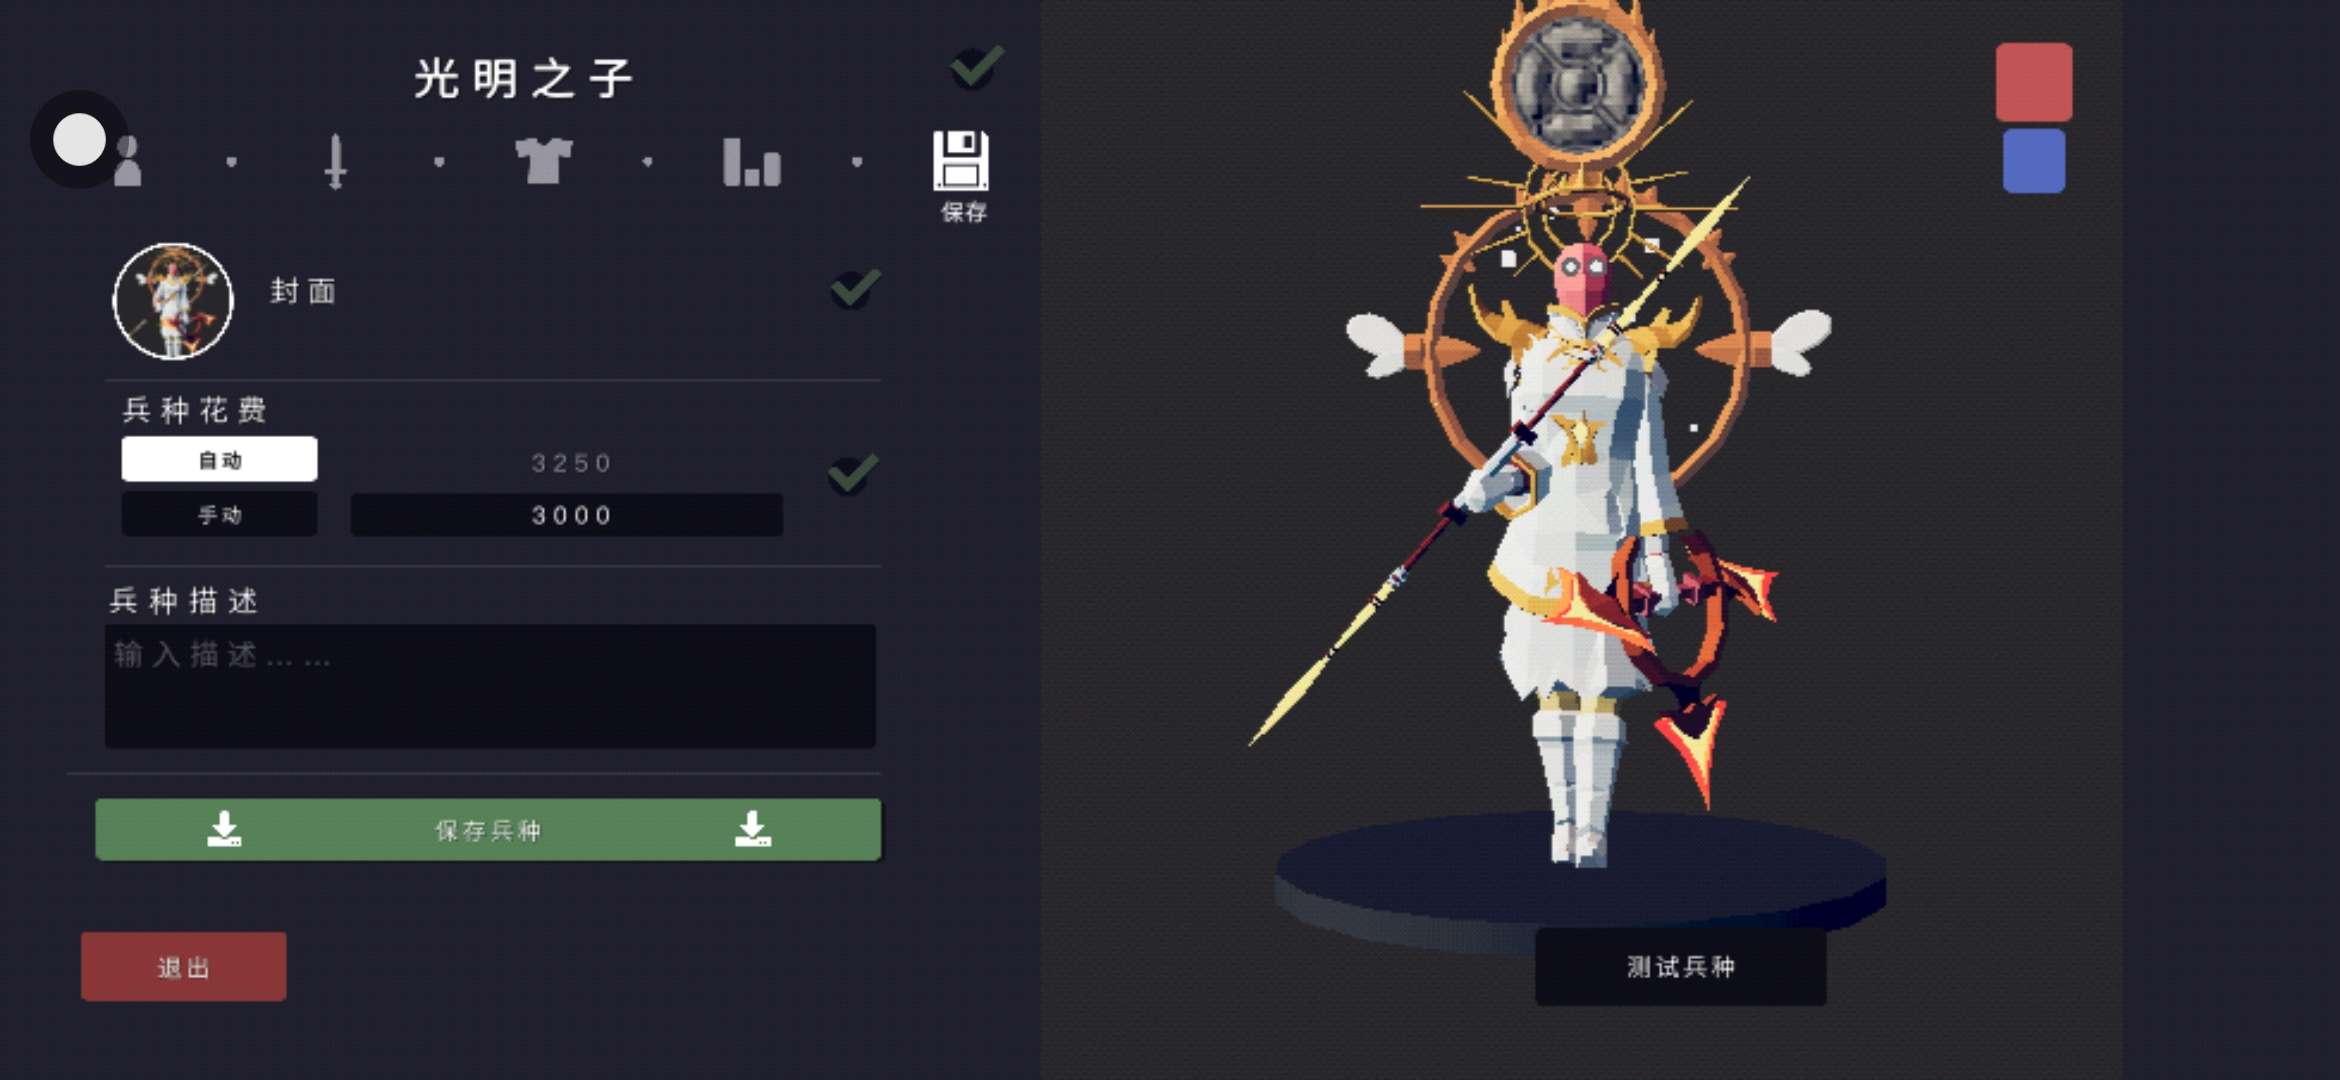Click the red 退出 exit button
The height and width of the screenshot is (1080, 2340).
point(184,966)
